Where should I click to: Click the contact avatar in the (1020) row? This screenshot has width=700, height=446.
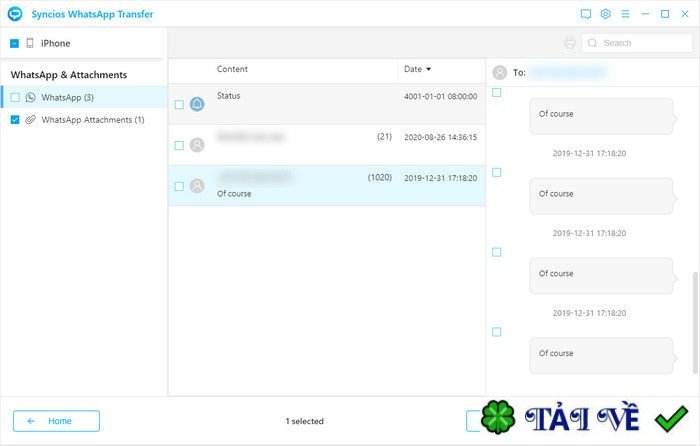click(197, 186)
